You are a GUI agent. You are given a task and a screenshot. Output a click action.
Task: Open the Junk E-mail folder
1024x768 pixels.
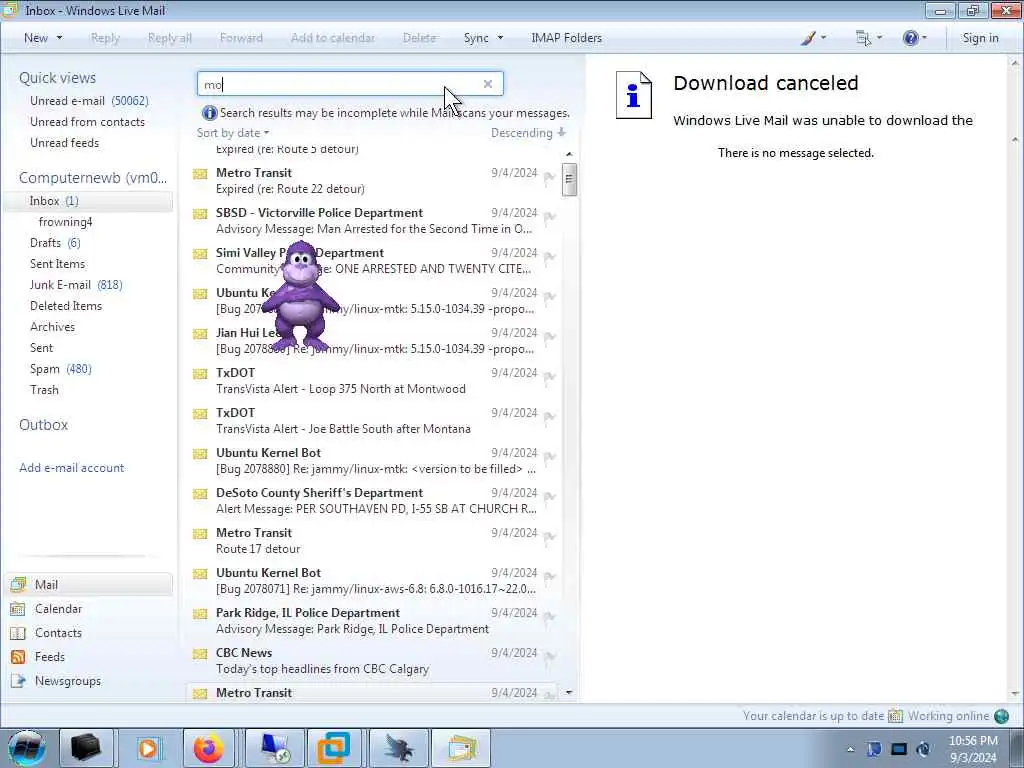(76, 285)
